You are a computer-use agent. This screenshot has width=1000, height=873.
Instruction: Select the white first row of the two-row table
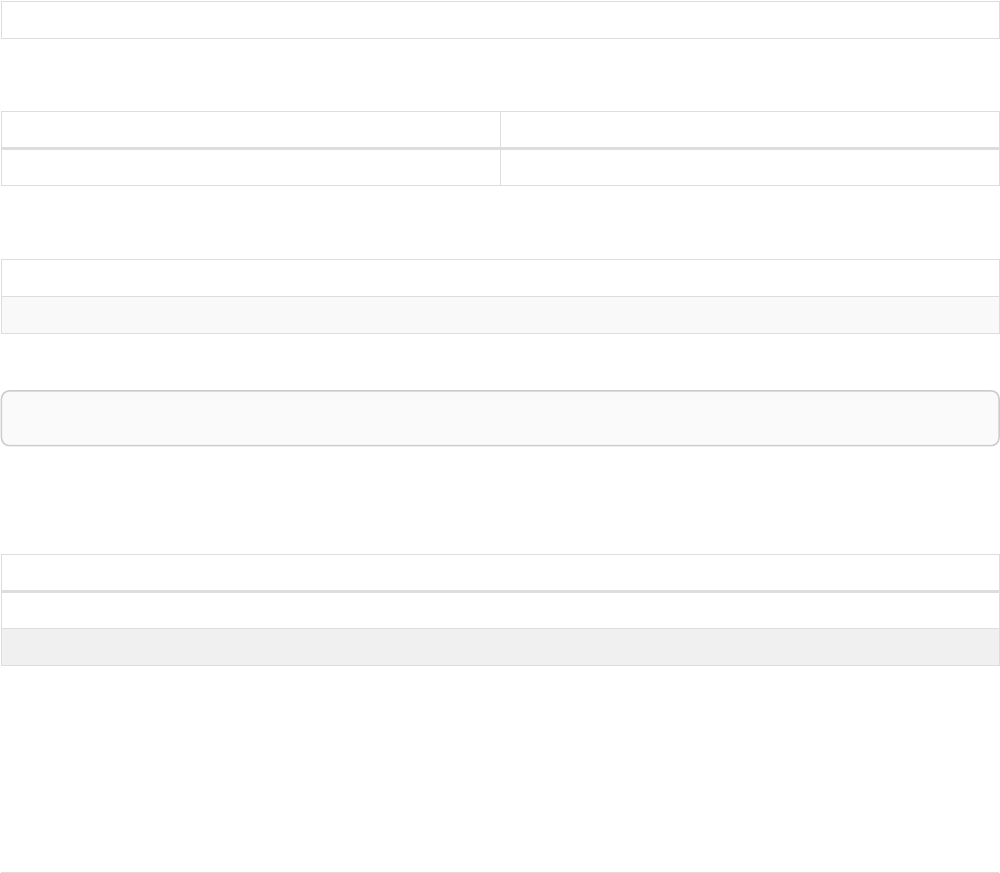tap(500, 278)
